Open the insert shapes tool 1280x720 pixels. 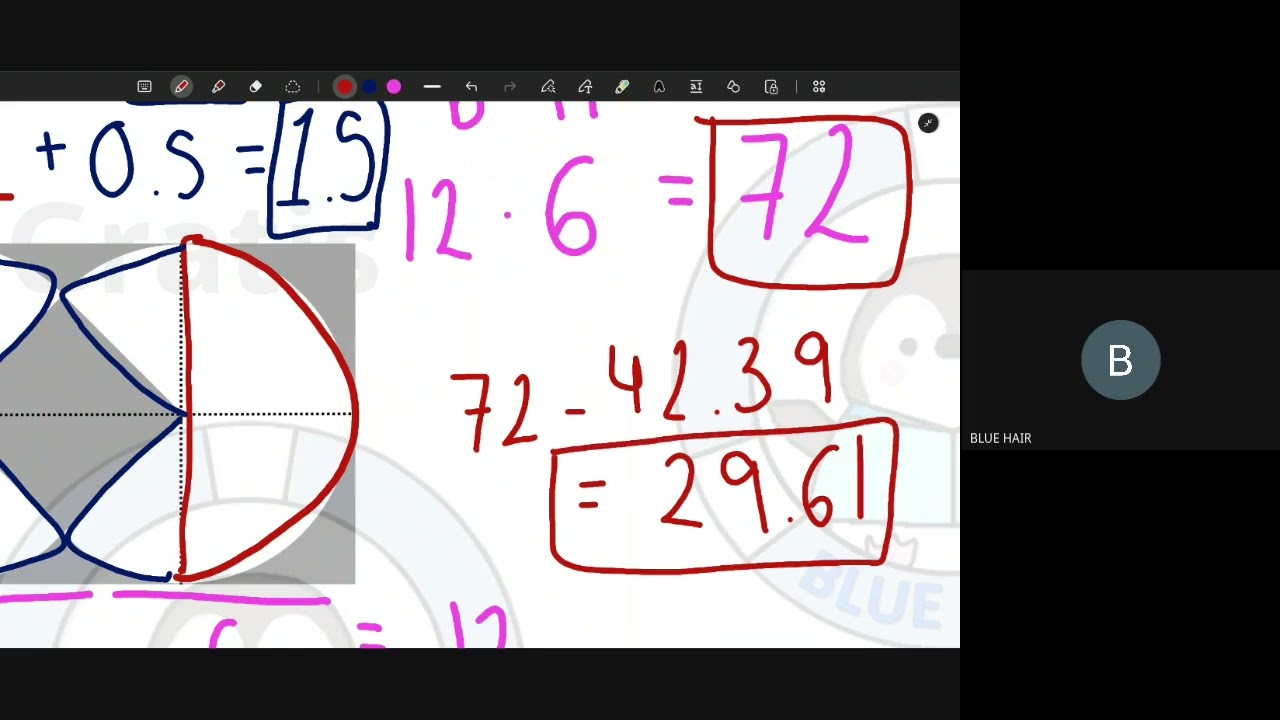click(x=733, y=87)
